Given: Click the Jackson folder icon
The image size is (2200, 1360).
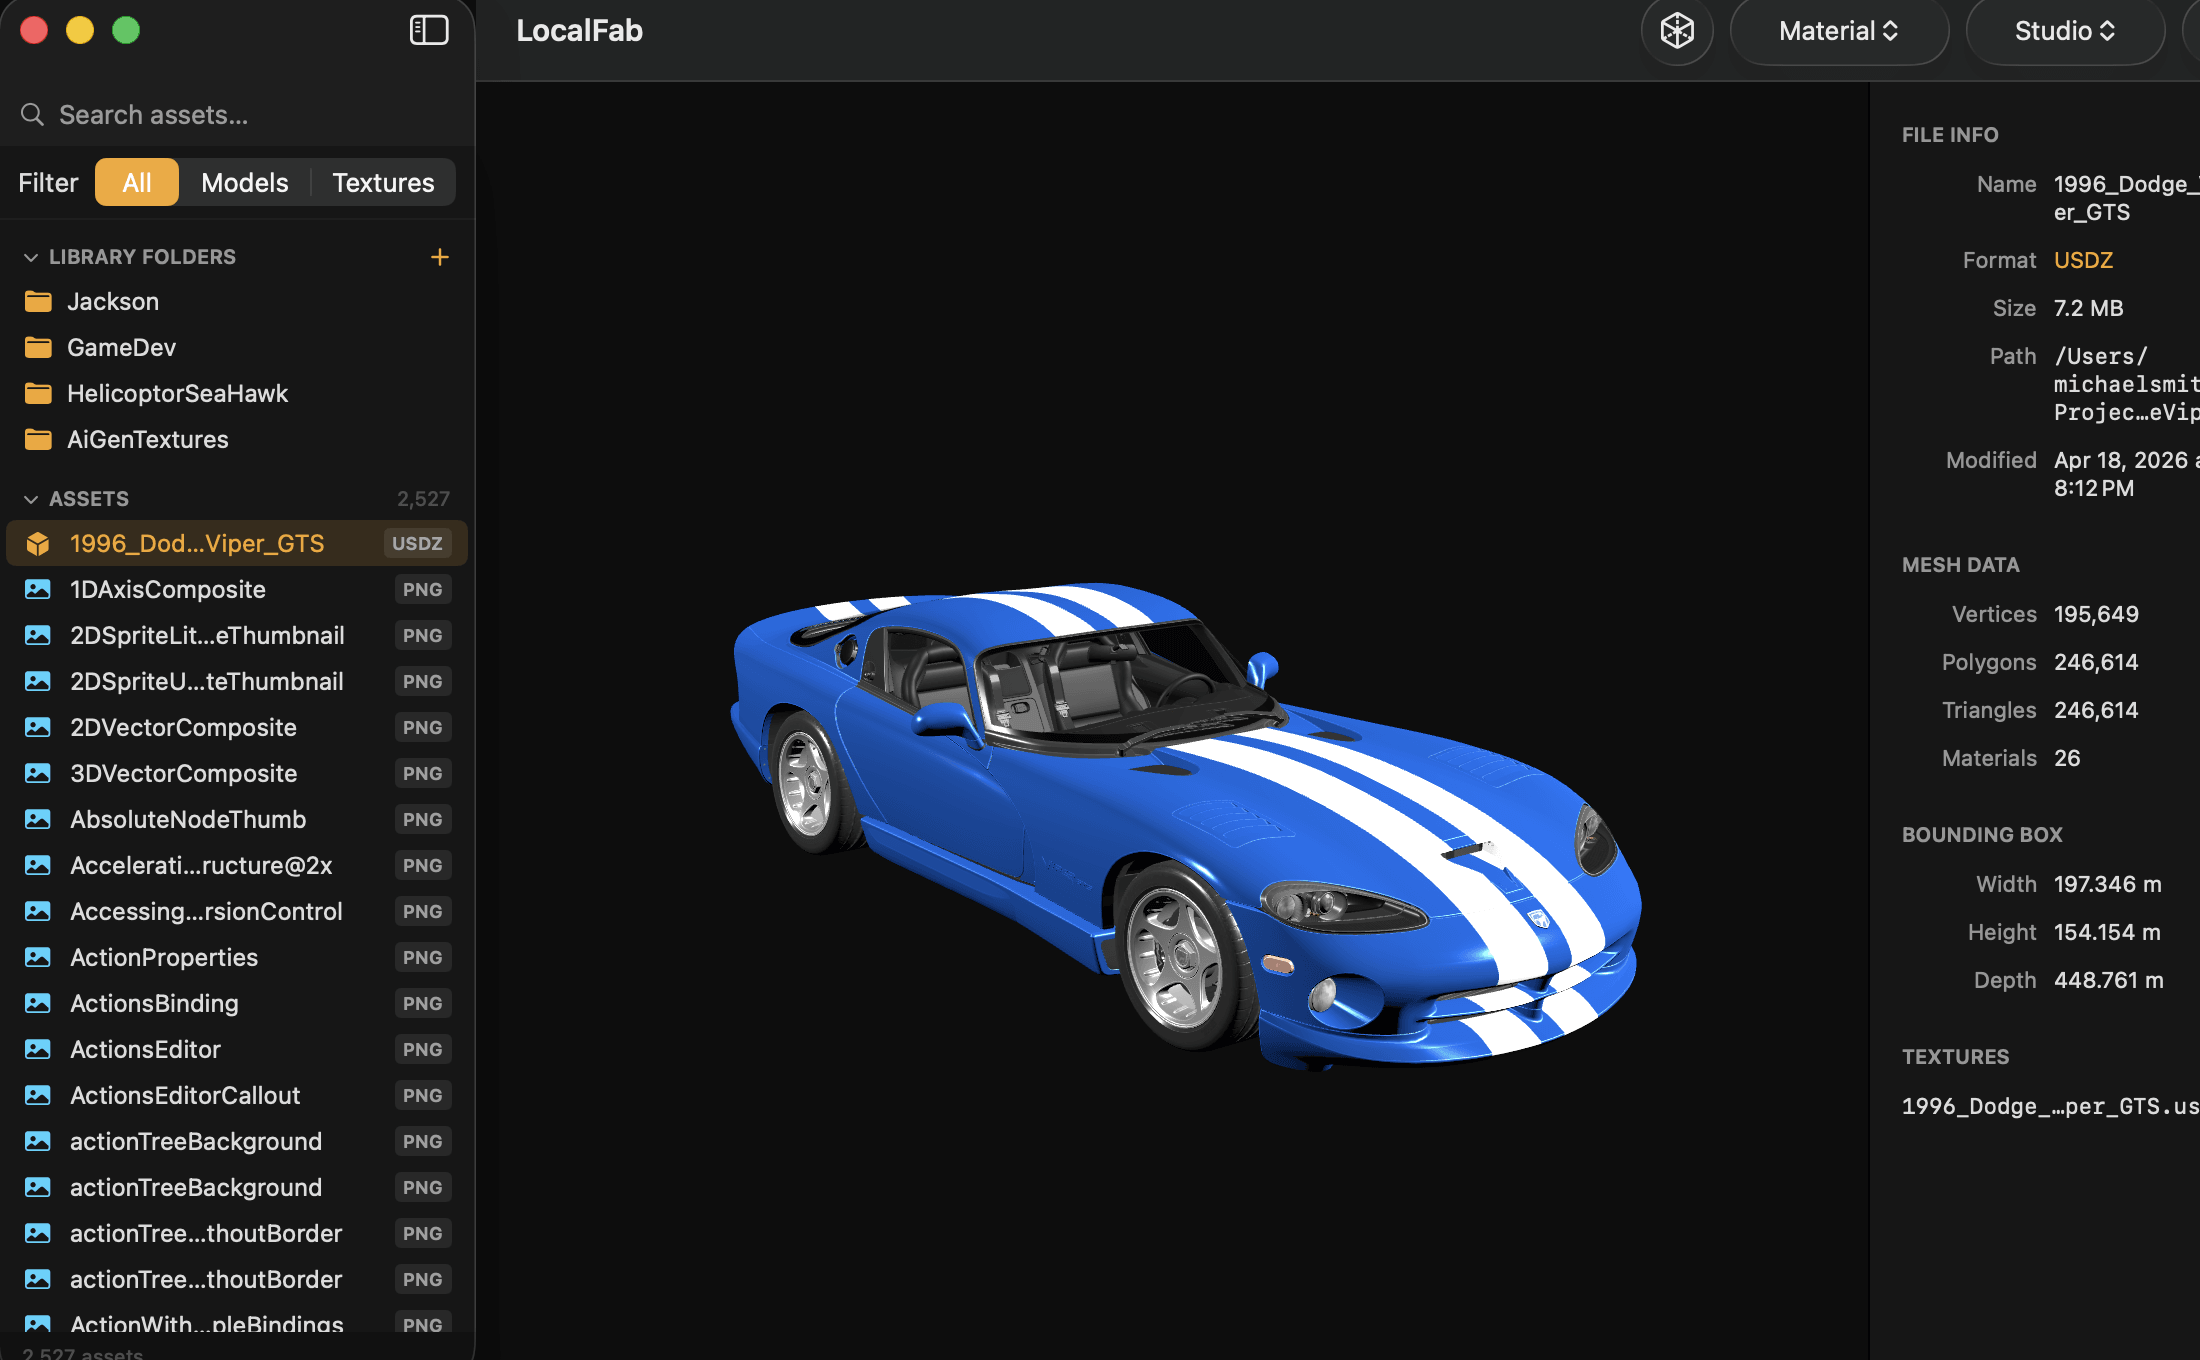Looking at the screenshot, I should 38,301.
